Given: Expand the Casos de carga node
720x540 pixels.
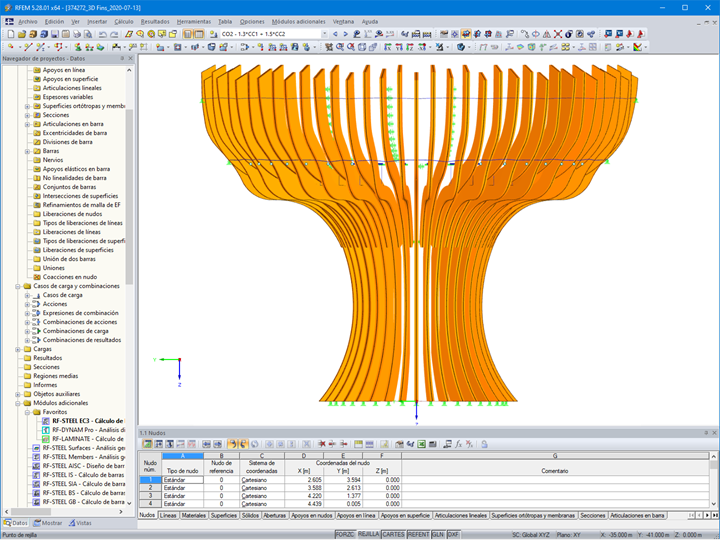Looking at the screenshot, I should 27,295.
